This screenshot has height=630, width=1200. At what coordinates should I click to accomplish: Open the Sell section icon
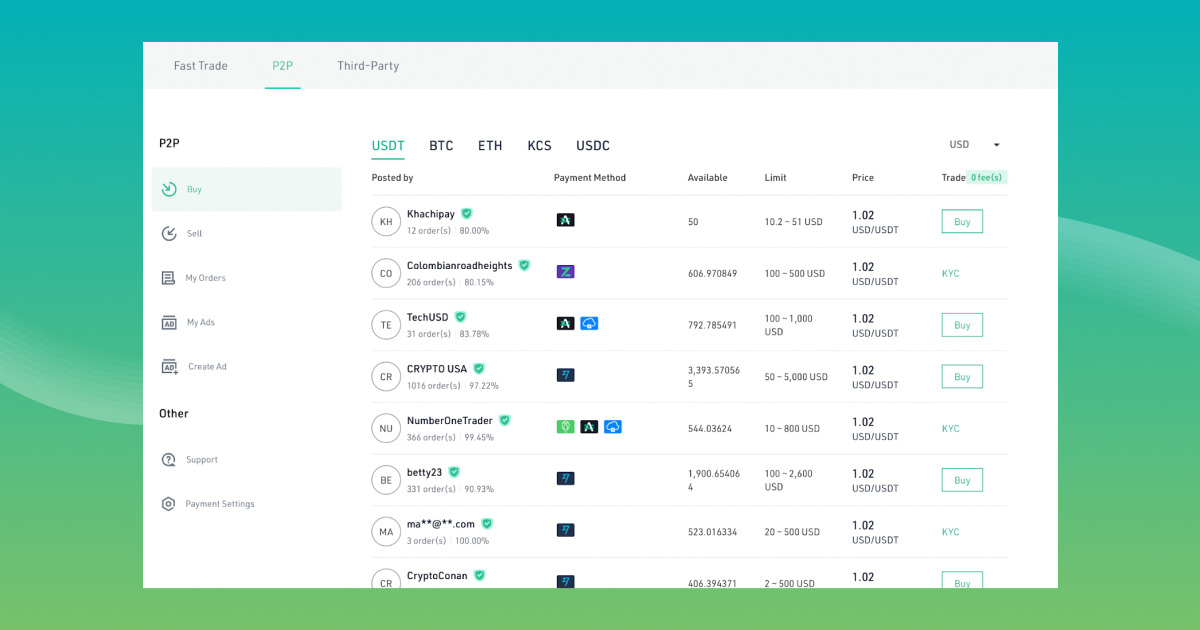169,233
